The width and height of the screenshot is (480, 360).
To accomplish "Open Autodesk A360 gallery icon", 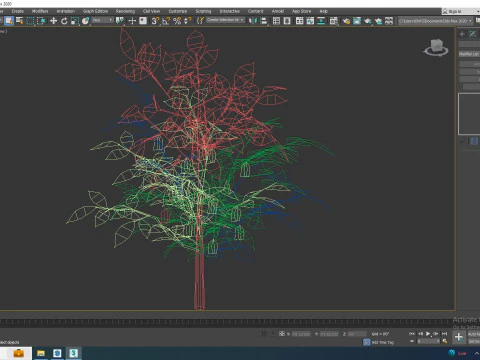I will tap(389, 21).
